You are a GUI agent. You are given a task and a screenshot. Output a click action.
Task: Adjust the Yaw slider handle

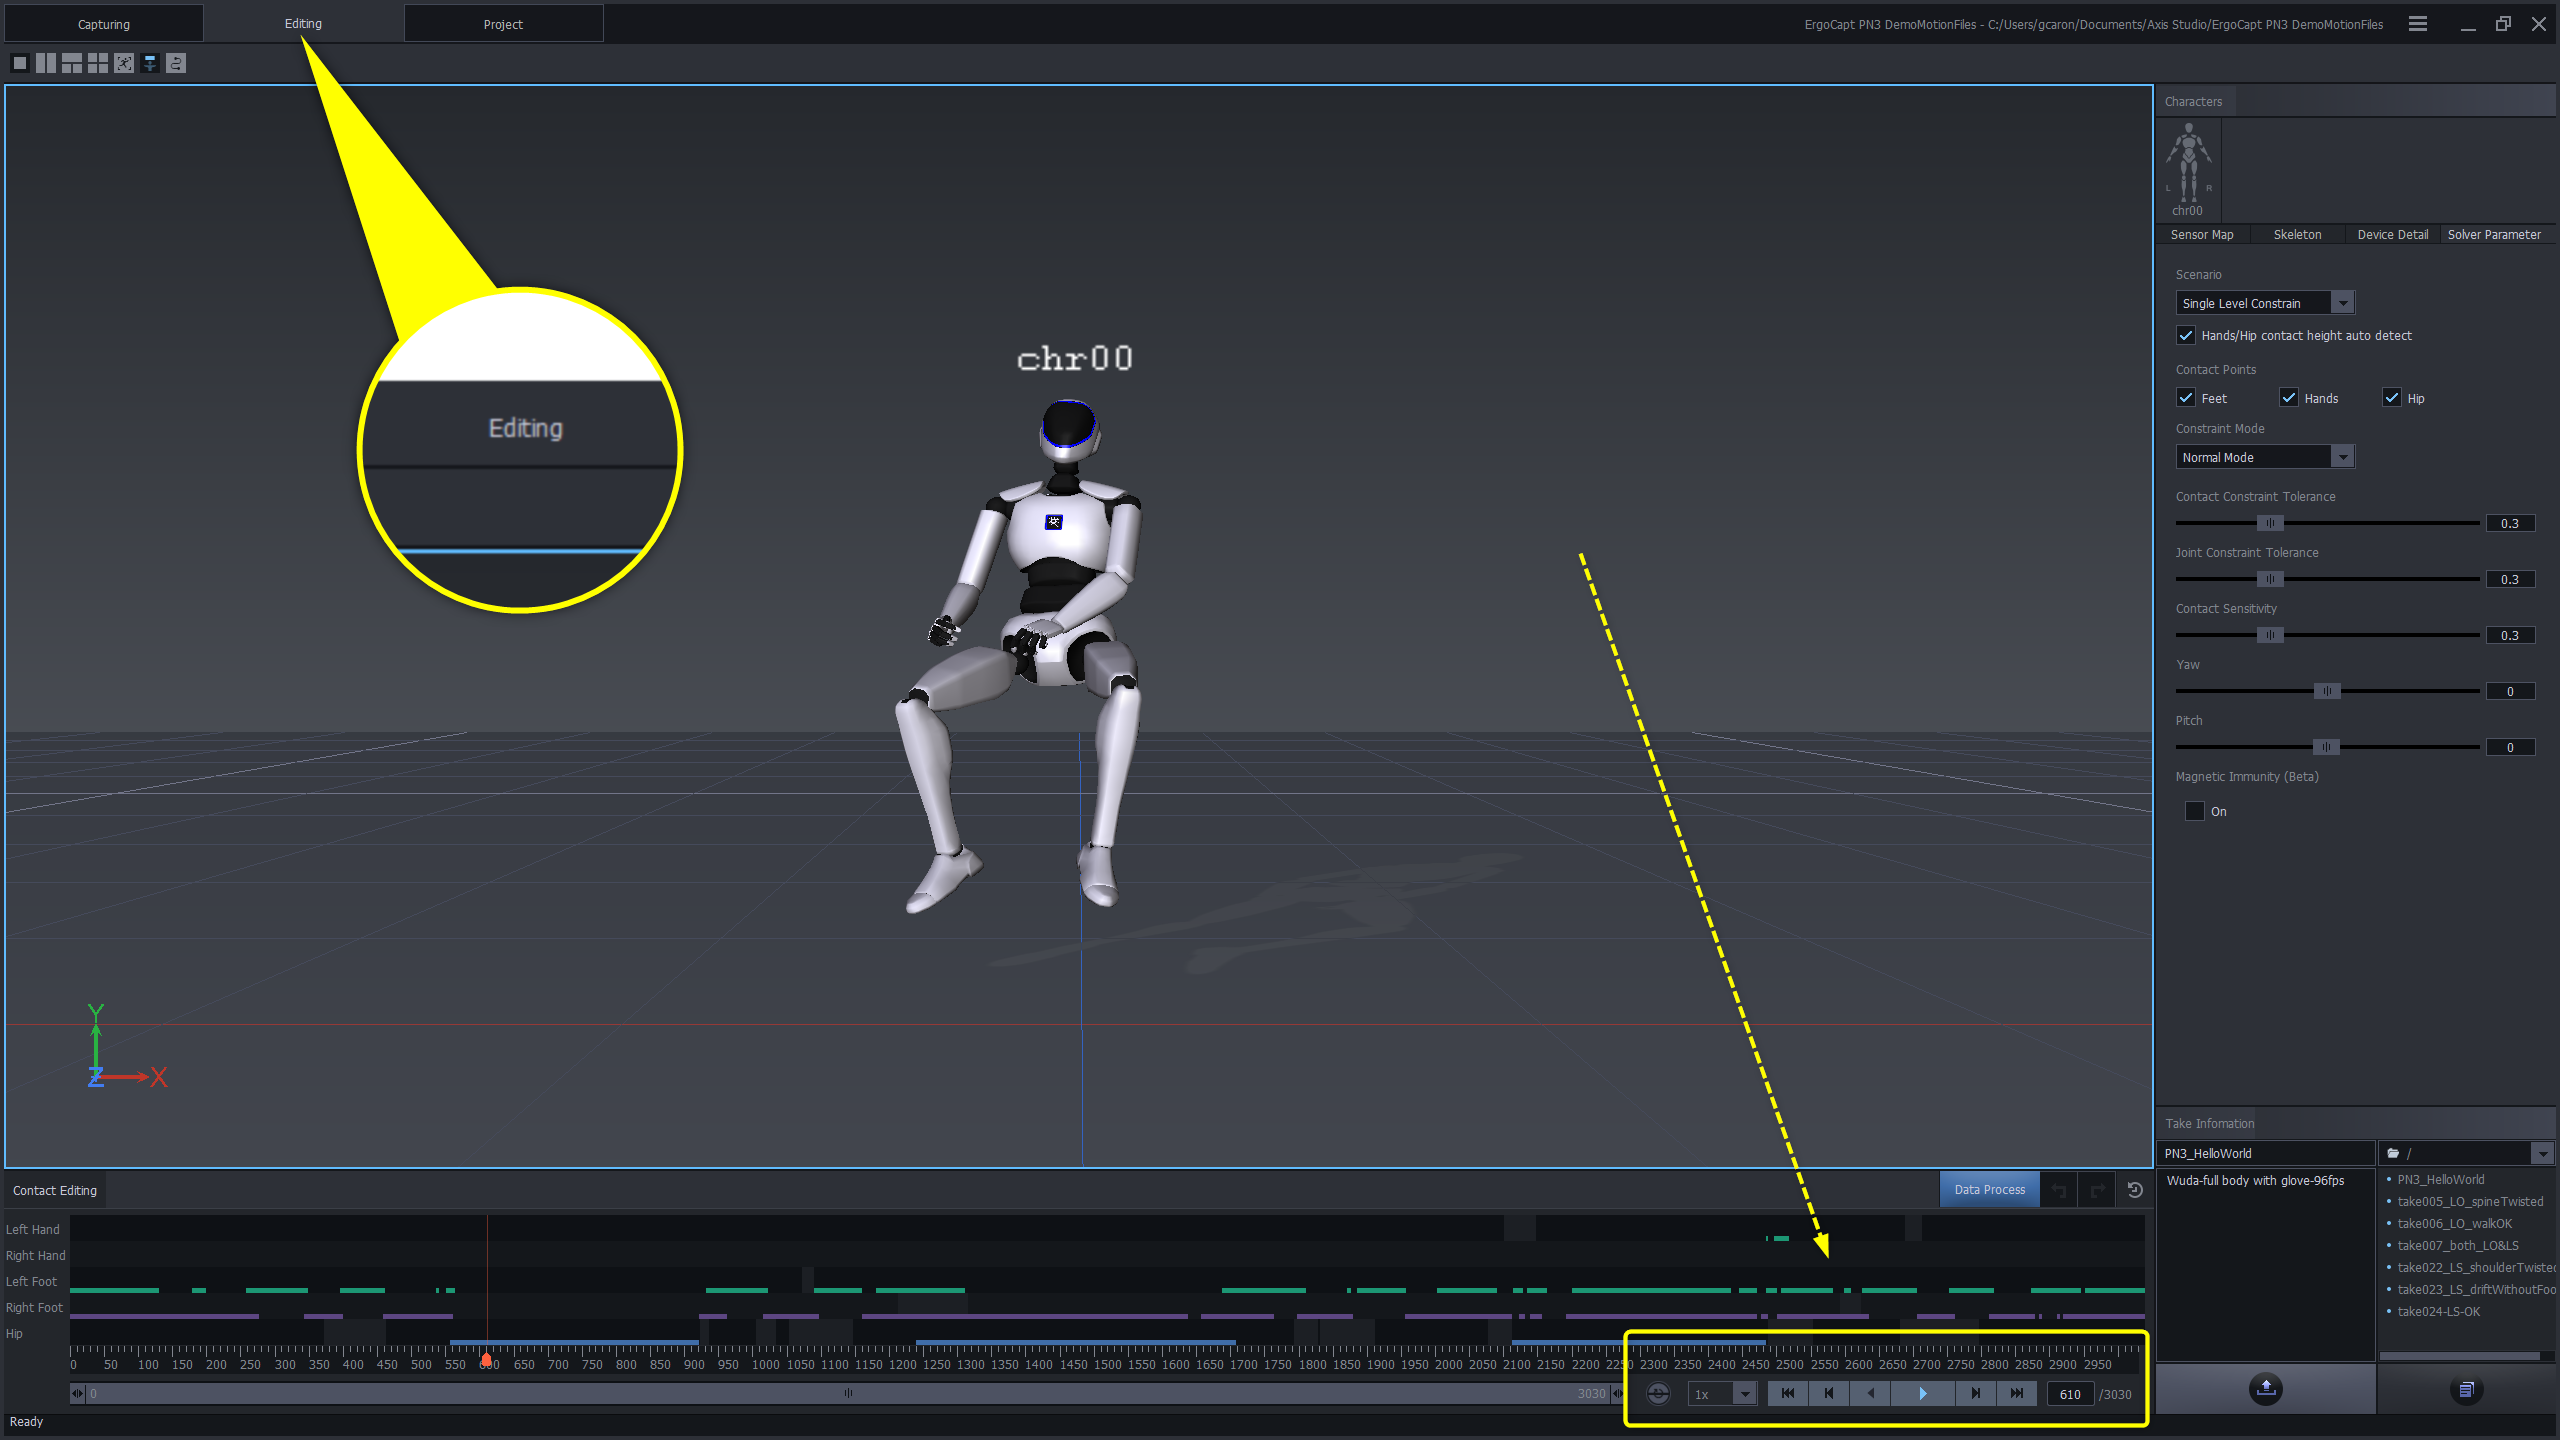pyautogui.click(x=2327, y=691)
